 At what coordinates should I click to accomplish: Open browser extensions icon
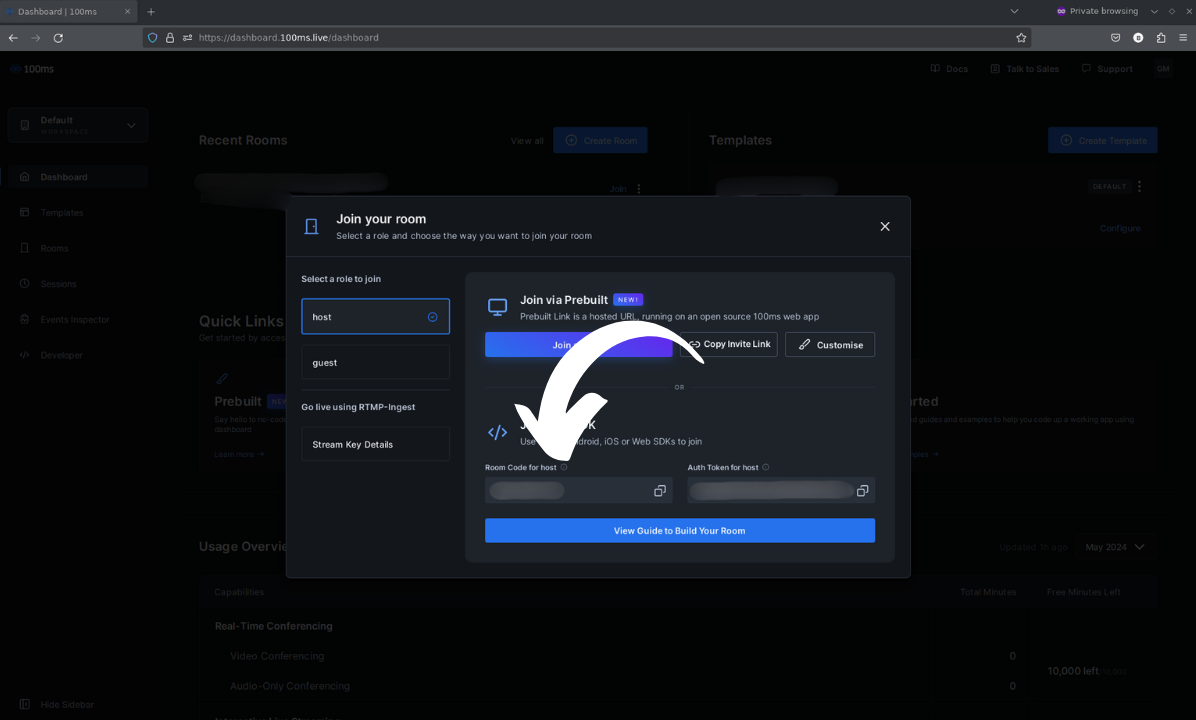click(x=1161, y=37)
